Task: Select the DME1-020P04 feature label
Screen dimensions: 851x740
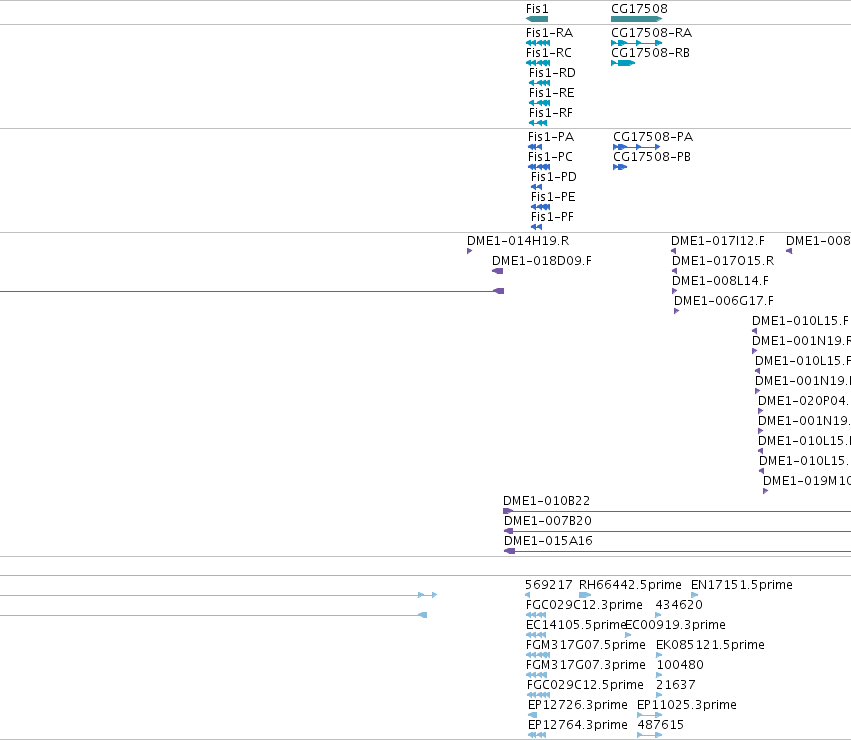Action: pos(804,401)
